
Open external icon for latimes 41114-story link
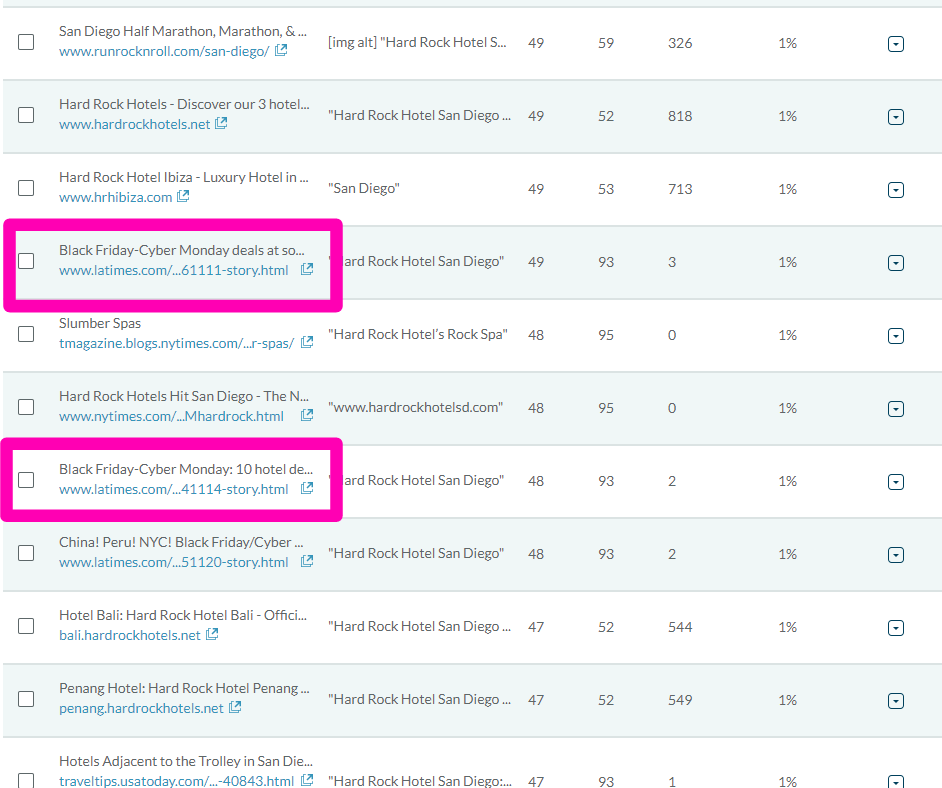point(307,488)
